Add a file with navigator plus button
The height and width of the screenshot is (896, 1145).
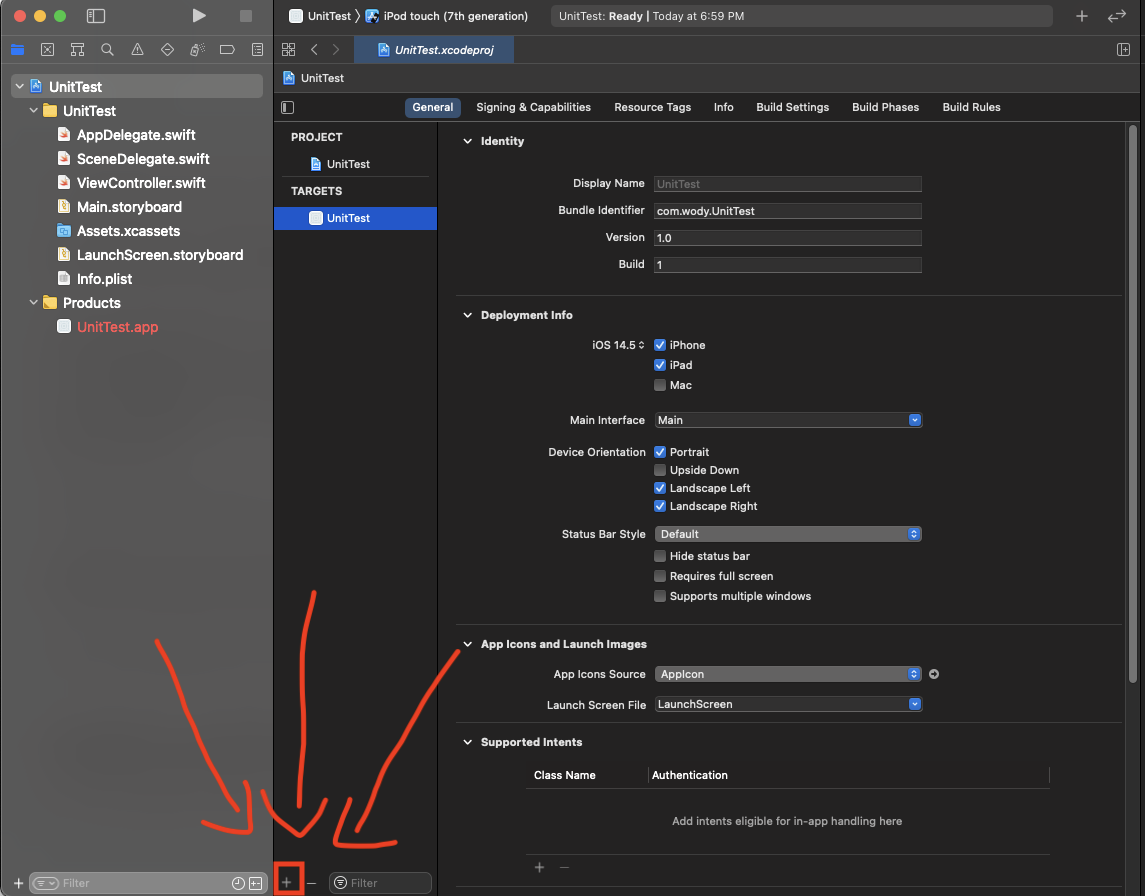18,883
